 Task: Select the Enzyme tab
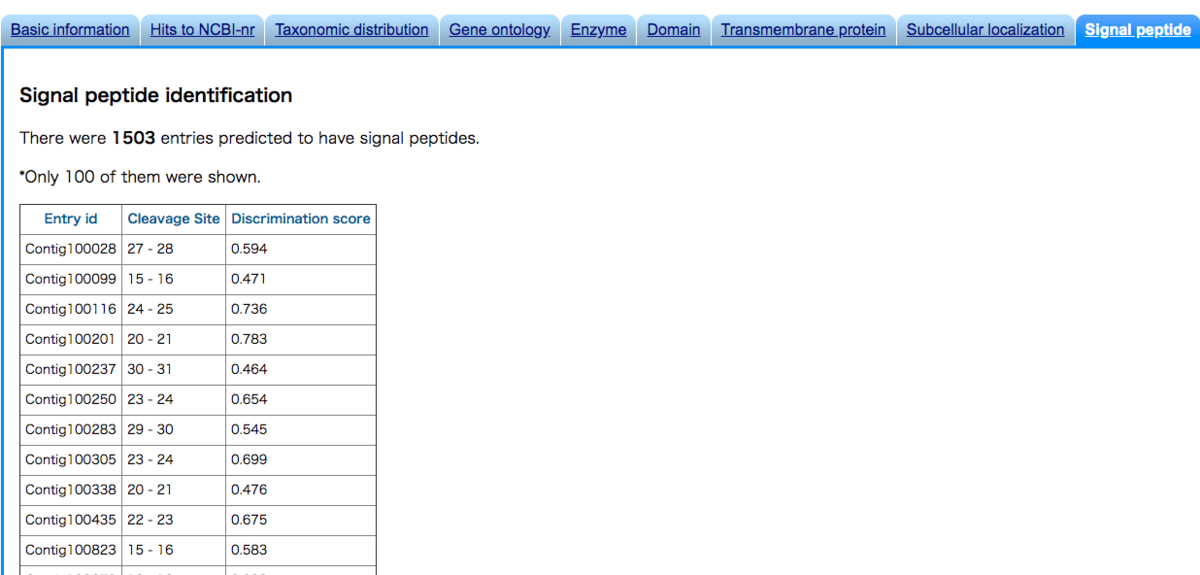click(599, 30)
